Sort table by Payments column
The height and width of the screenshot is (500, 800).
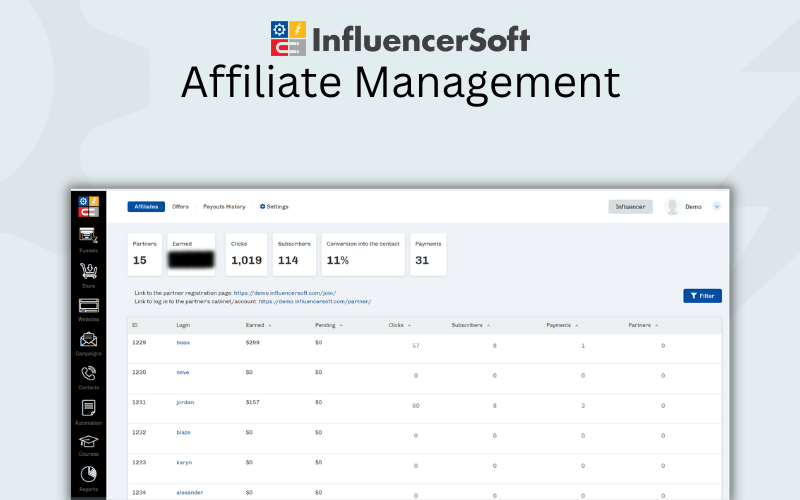(x=562, y=326)
